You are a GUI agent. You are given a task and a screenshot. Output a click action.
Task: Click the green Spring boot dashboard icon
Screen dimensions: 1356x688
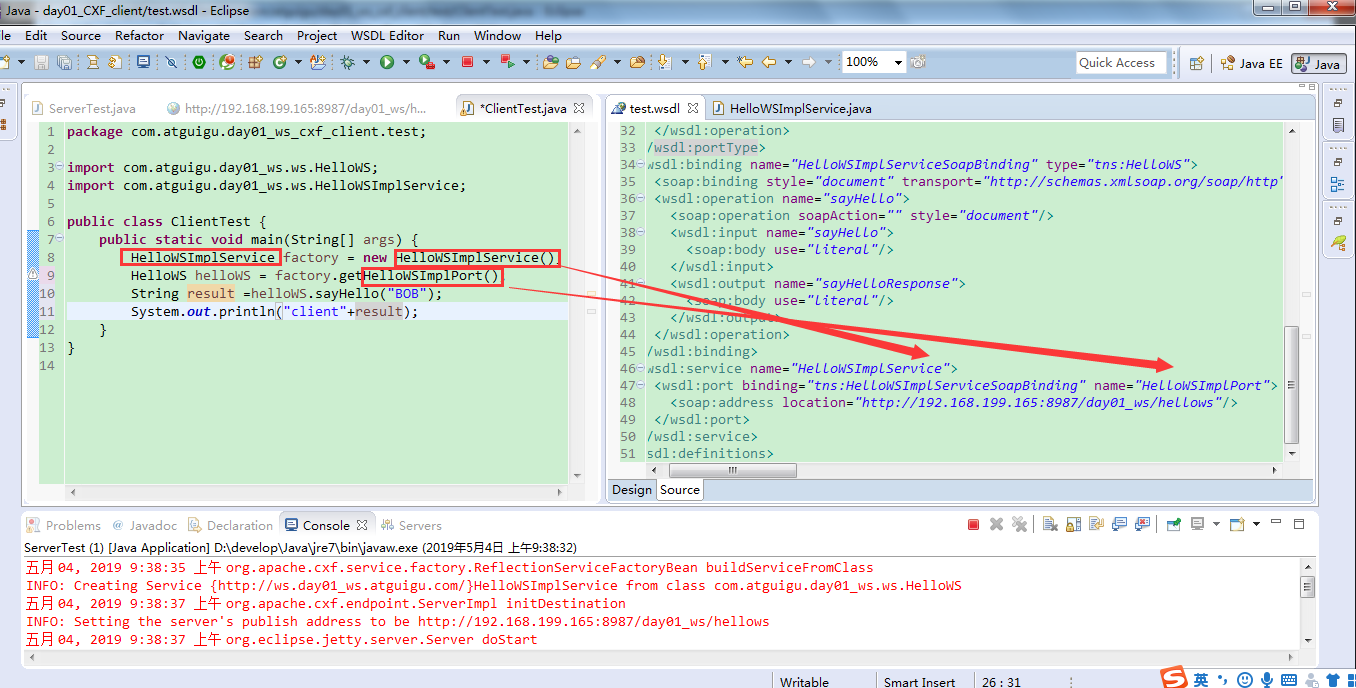199,62
